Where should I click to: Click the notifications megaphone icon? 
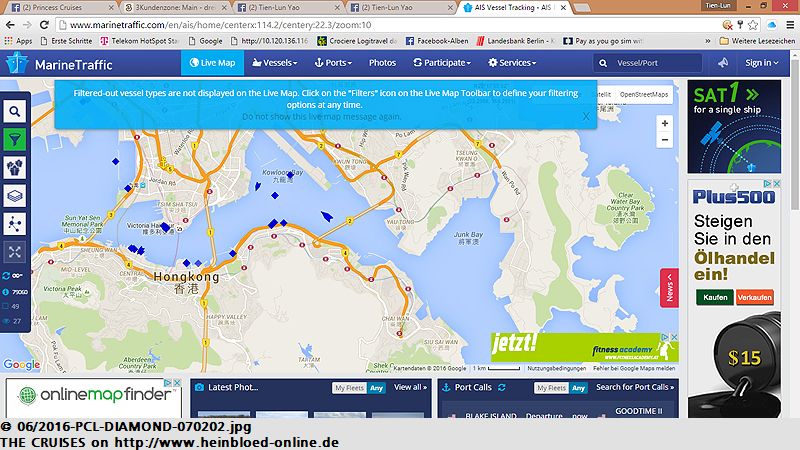coord(723,63)
